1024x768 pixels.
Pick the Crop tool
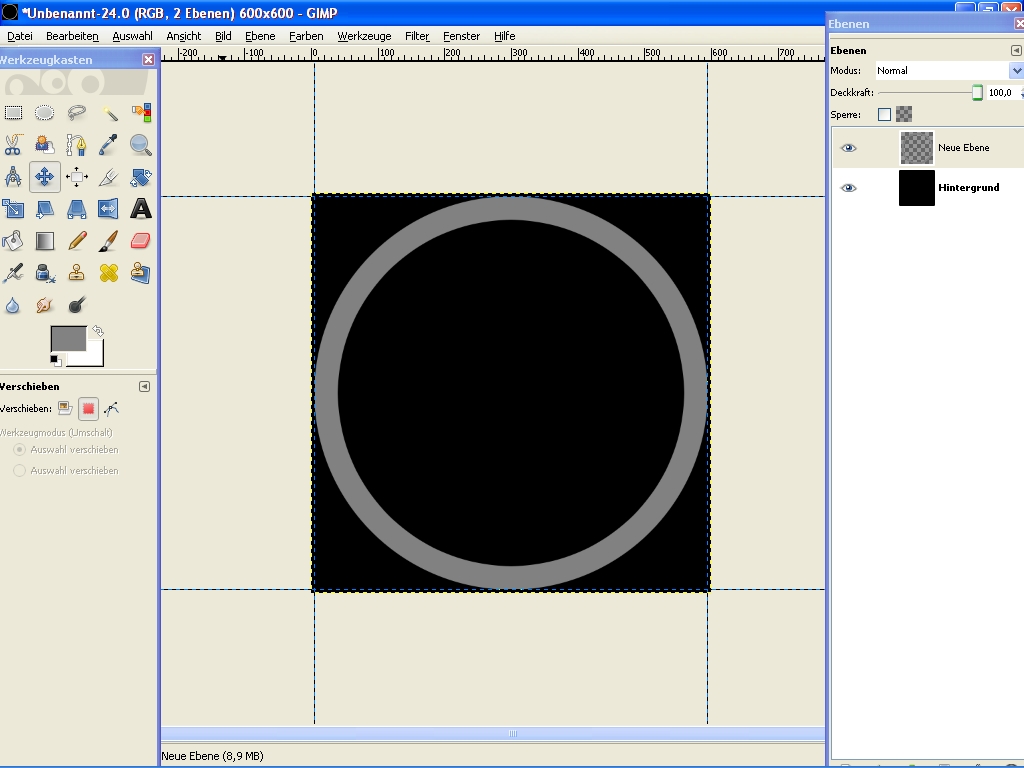(108, 177)
